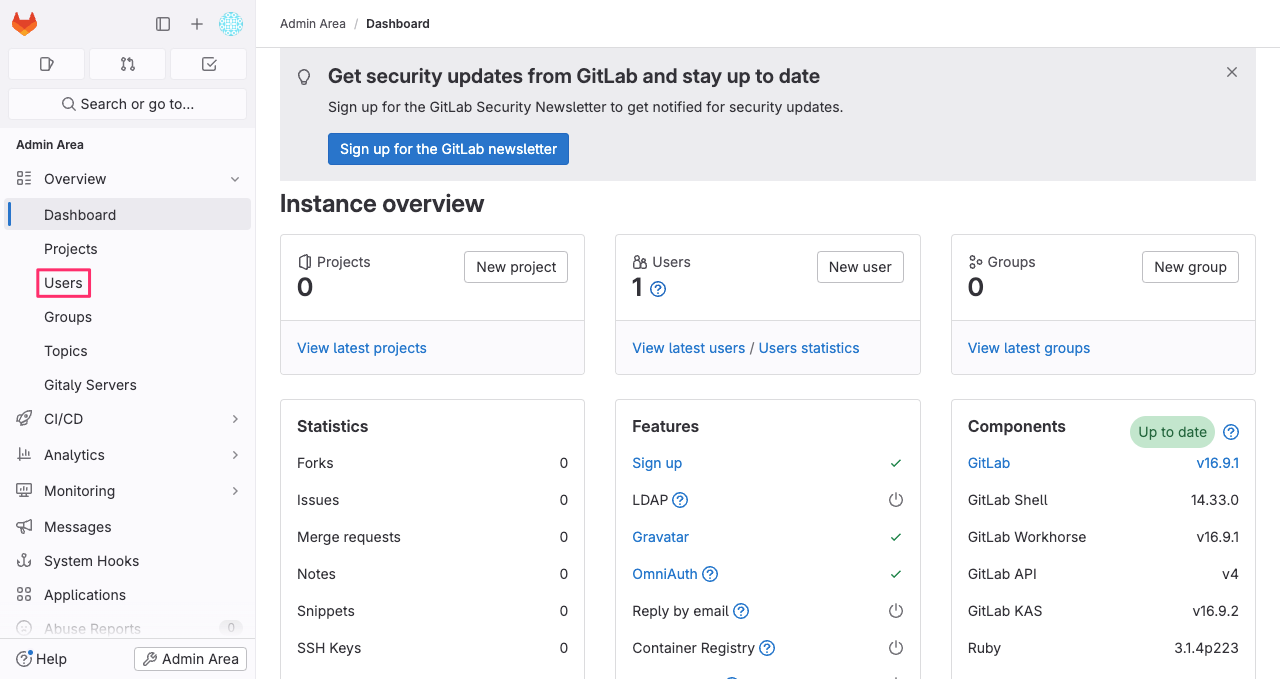Image resolution: width=1280 pixels, height=679 pixels.
Task: Click the Up to date badge
Action: pos(1172,432)
